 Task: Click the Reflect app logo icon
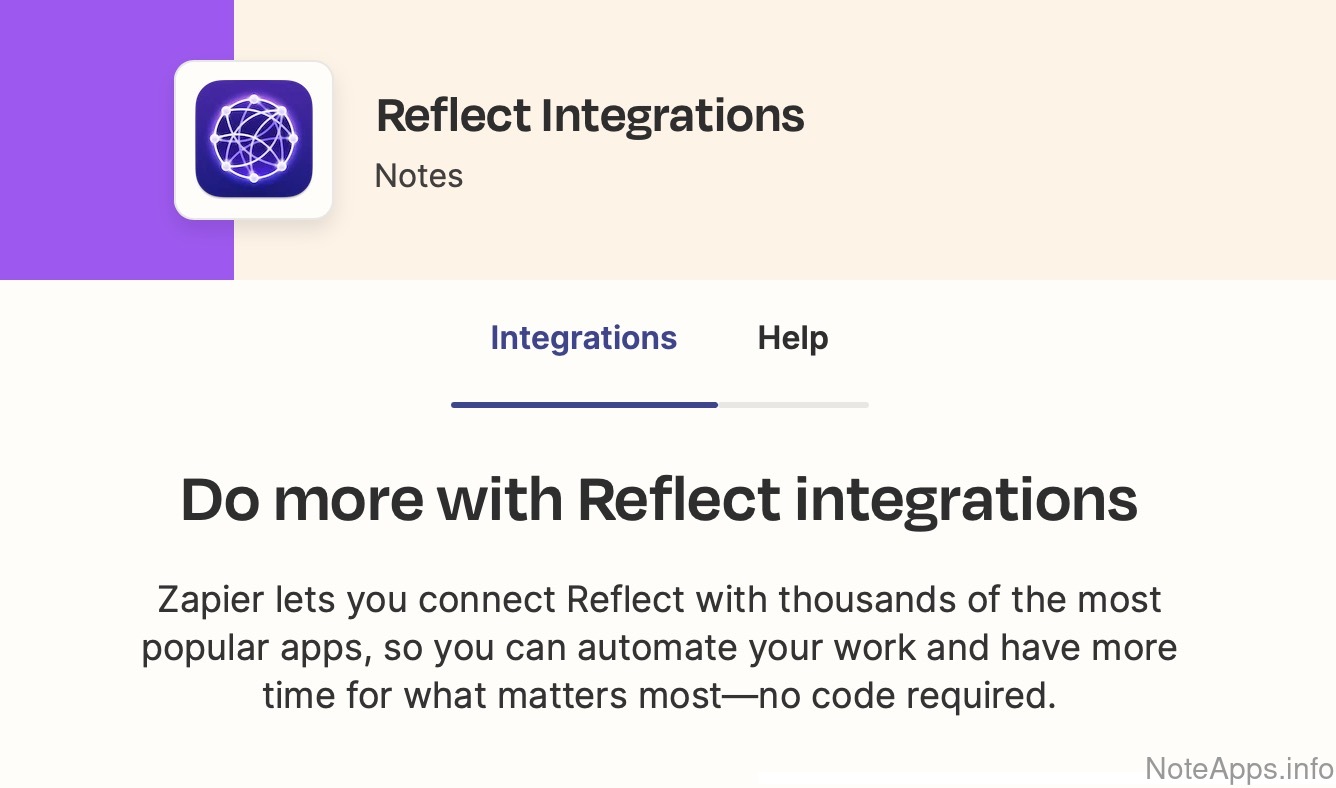(x=254, y=139)
